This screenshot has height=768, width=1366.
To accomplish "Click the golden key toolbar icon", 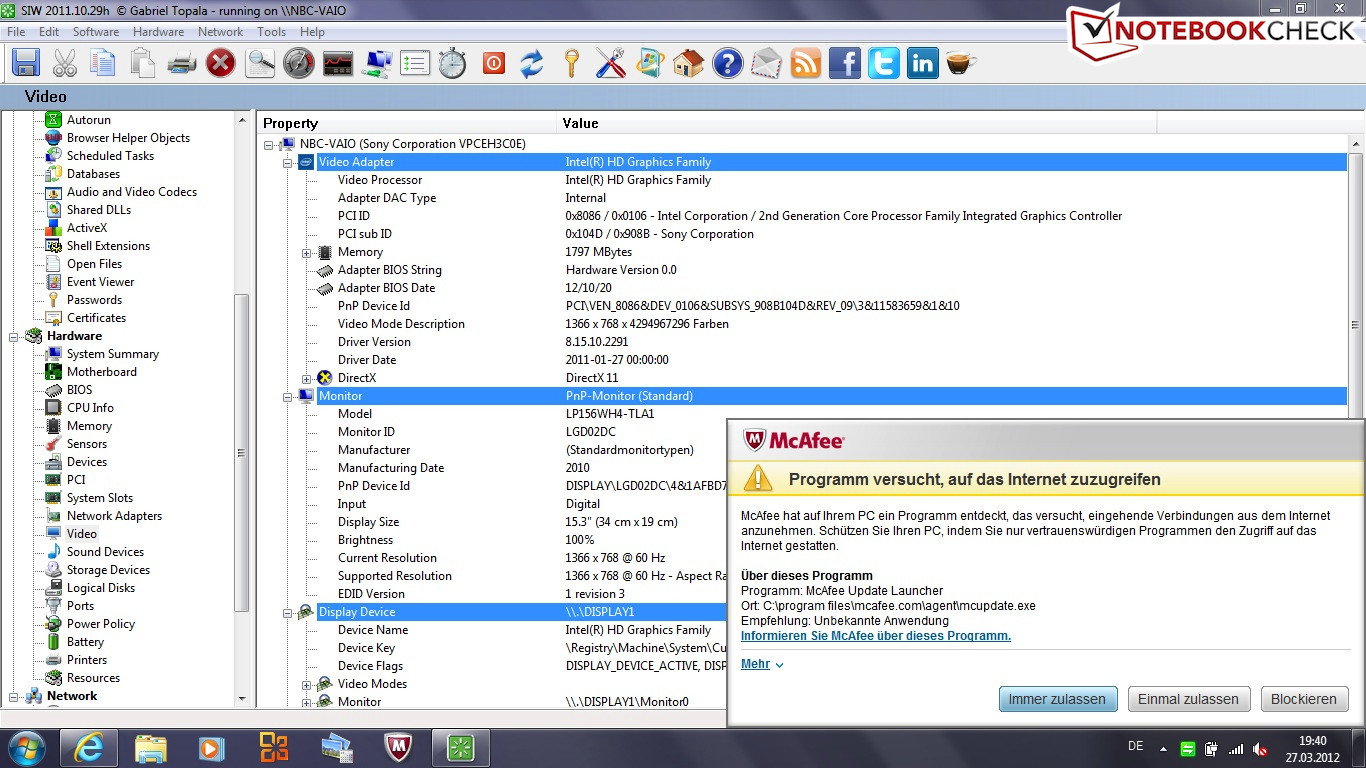I will coord(571,63).
